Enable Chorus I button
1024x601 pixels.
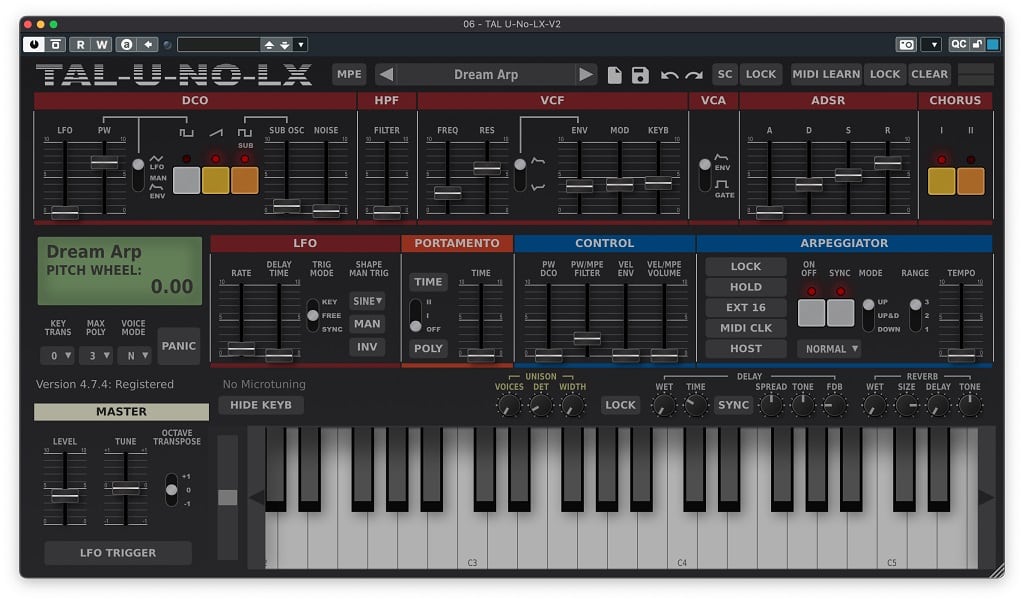pos(941,181)
